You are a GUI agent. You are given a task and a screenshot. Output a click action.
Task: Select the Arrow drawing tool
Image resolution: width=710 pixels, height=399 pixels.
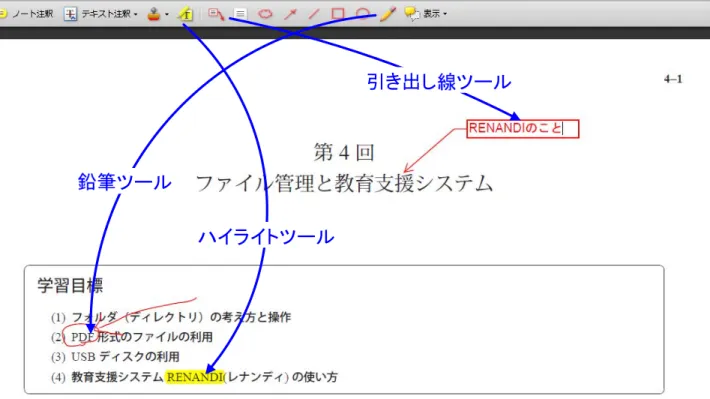point(290,14)
